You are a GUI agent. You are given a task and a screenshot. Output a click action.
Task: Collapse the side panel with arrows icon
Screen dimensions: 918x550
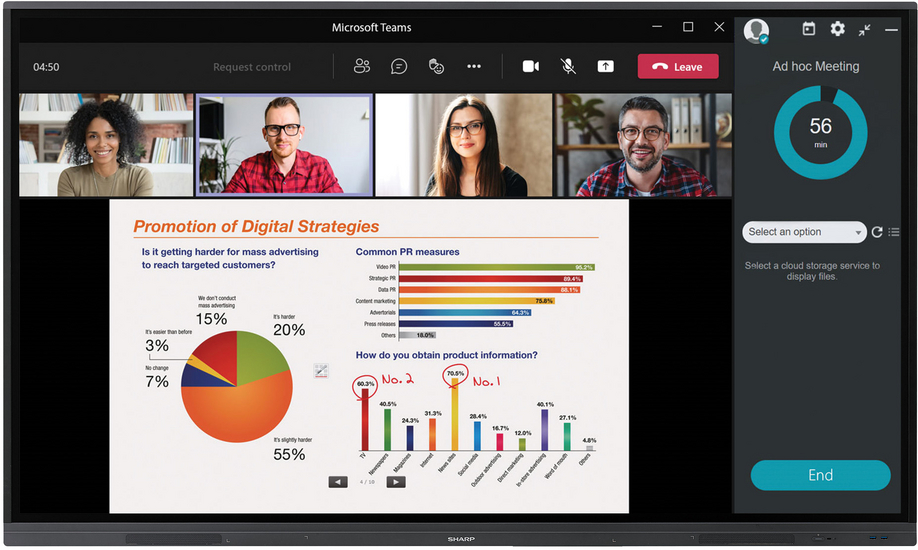864,30
